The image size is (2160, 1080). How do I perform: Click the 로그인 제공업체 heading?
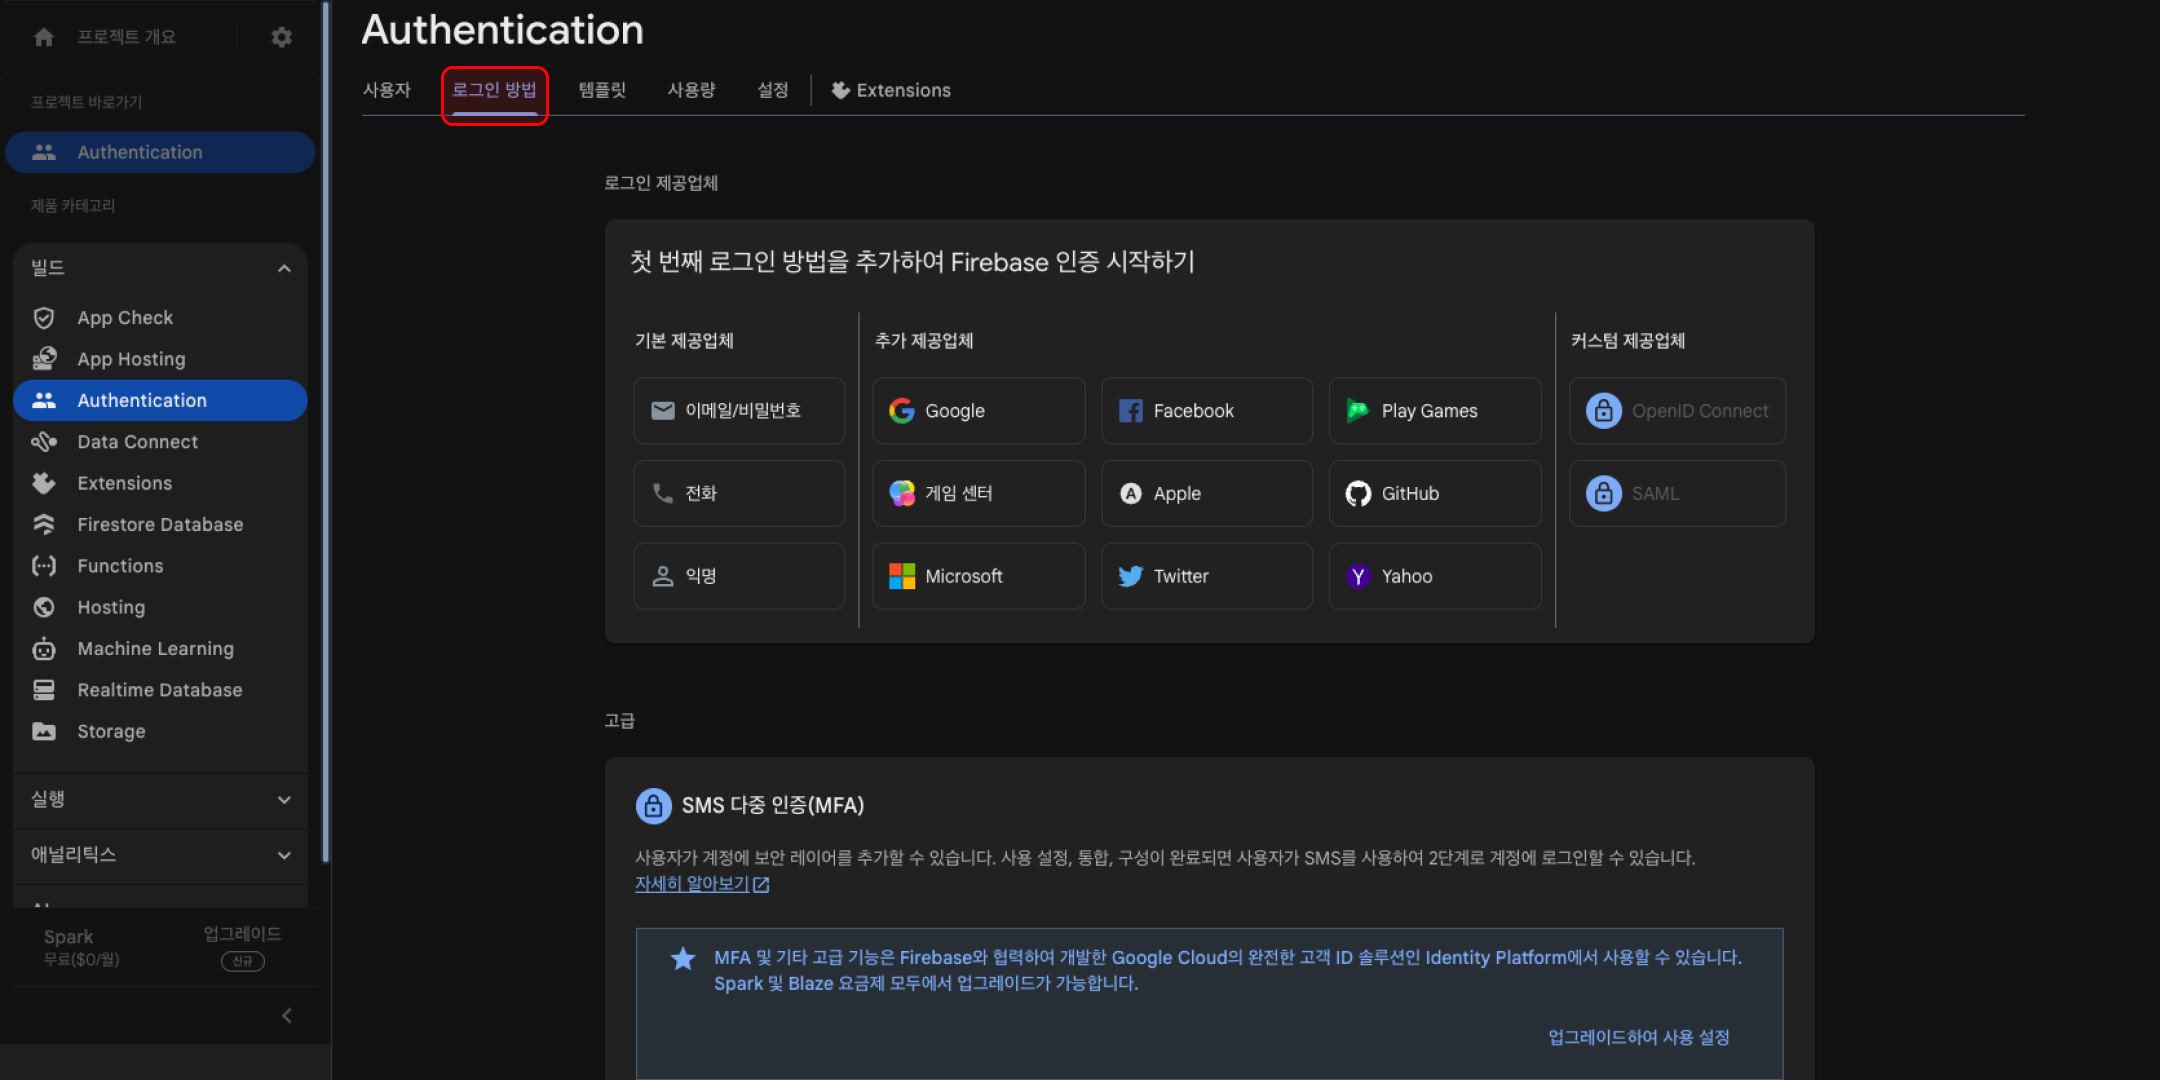coord(661,183)
